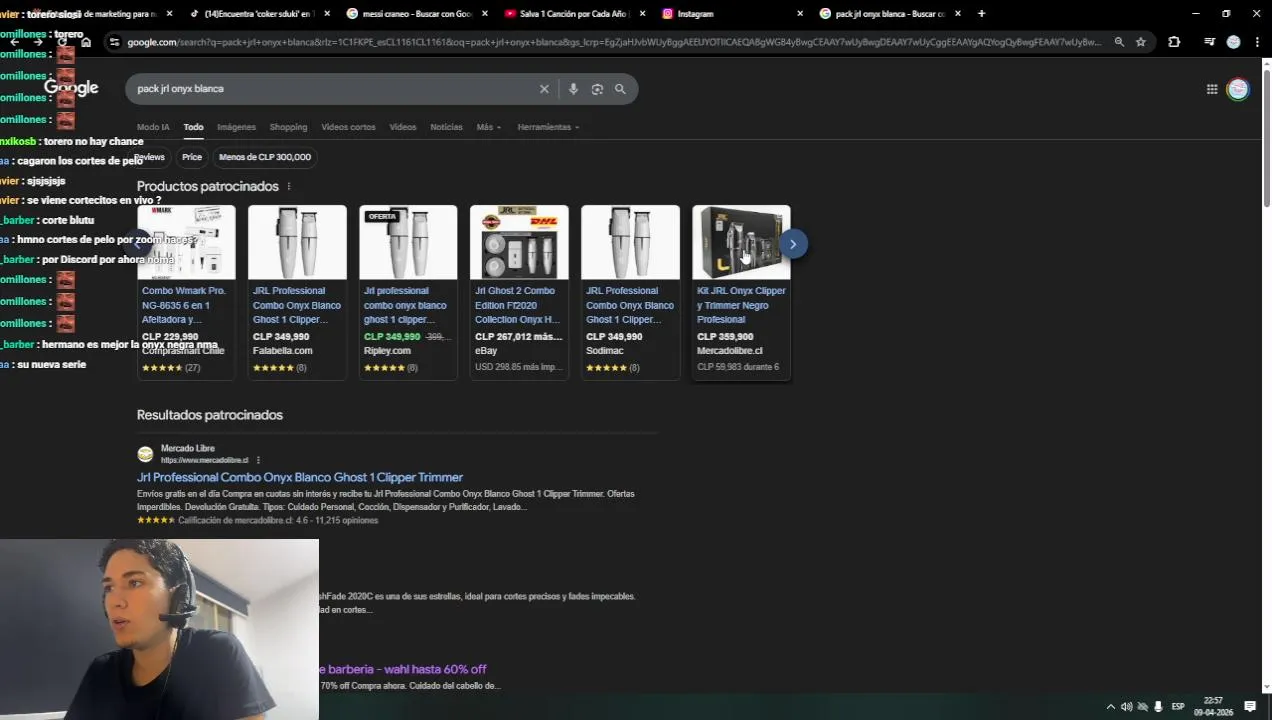Open 'Kit JRL Onyx Clipper y Trimmer Negro' product
The height and width of the screenshot is (720, 1272).
tap(741, 305)
